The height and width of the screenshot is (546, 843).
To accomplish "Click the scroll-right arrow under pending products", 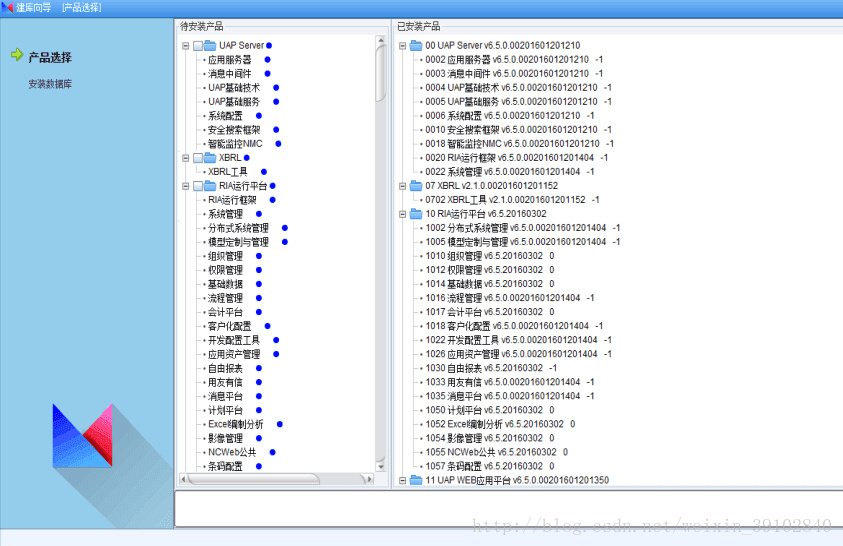I will (x=368, y=479).
